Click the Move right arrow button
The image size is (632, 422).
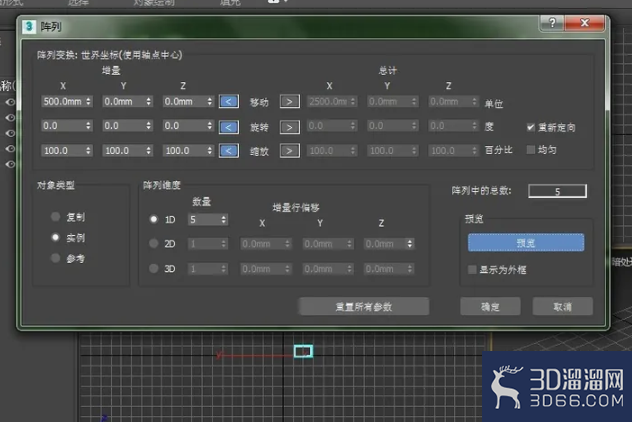click(289, 102)
